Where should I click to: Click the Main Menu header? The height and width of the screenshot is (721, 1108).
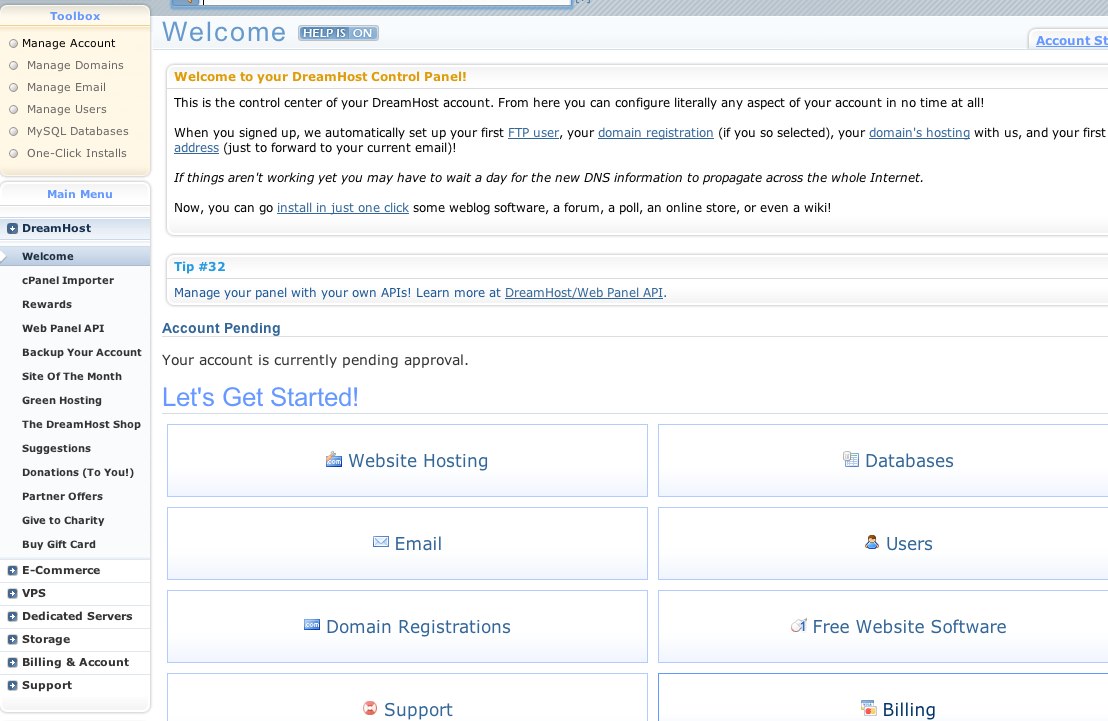80,194
